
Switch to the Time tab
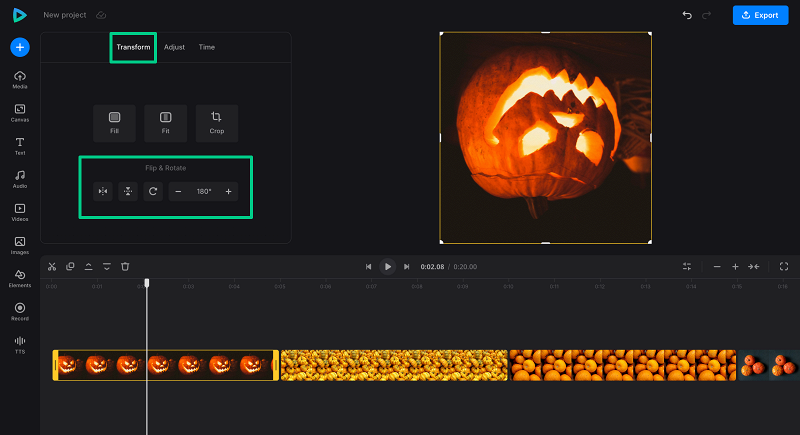click(x=206, y=47)
